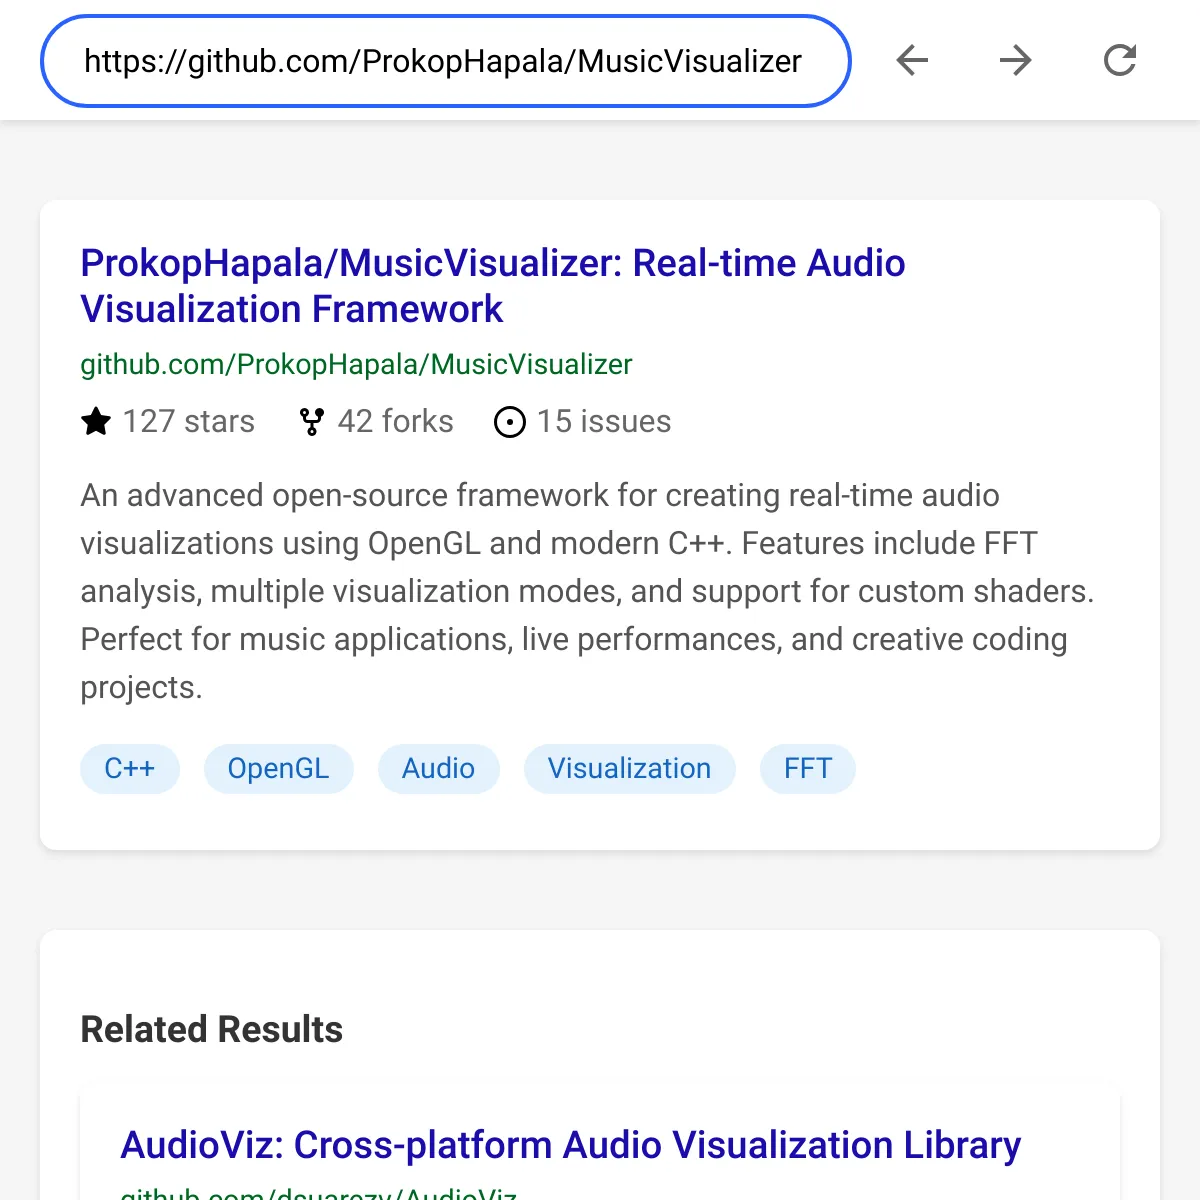Click the browser forward arrow
This screenshot has height=1200, width=1200.
1016,61
